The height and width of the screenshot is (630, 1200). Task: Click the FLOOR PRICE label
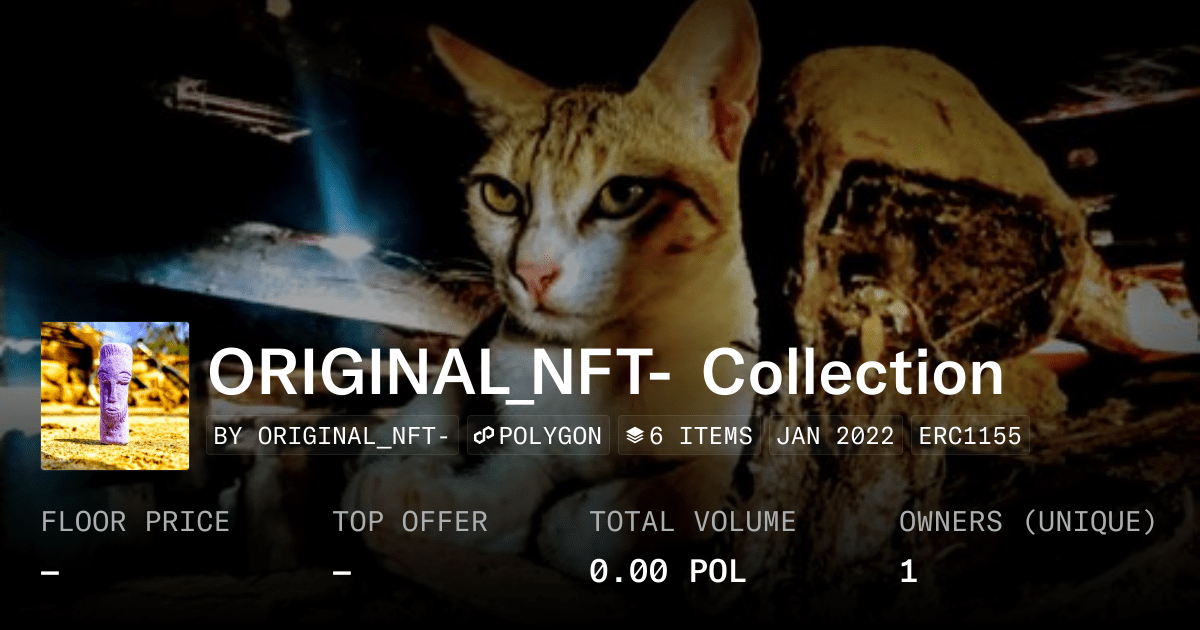pyautogui.click(x=135, y=522)
